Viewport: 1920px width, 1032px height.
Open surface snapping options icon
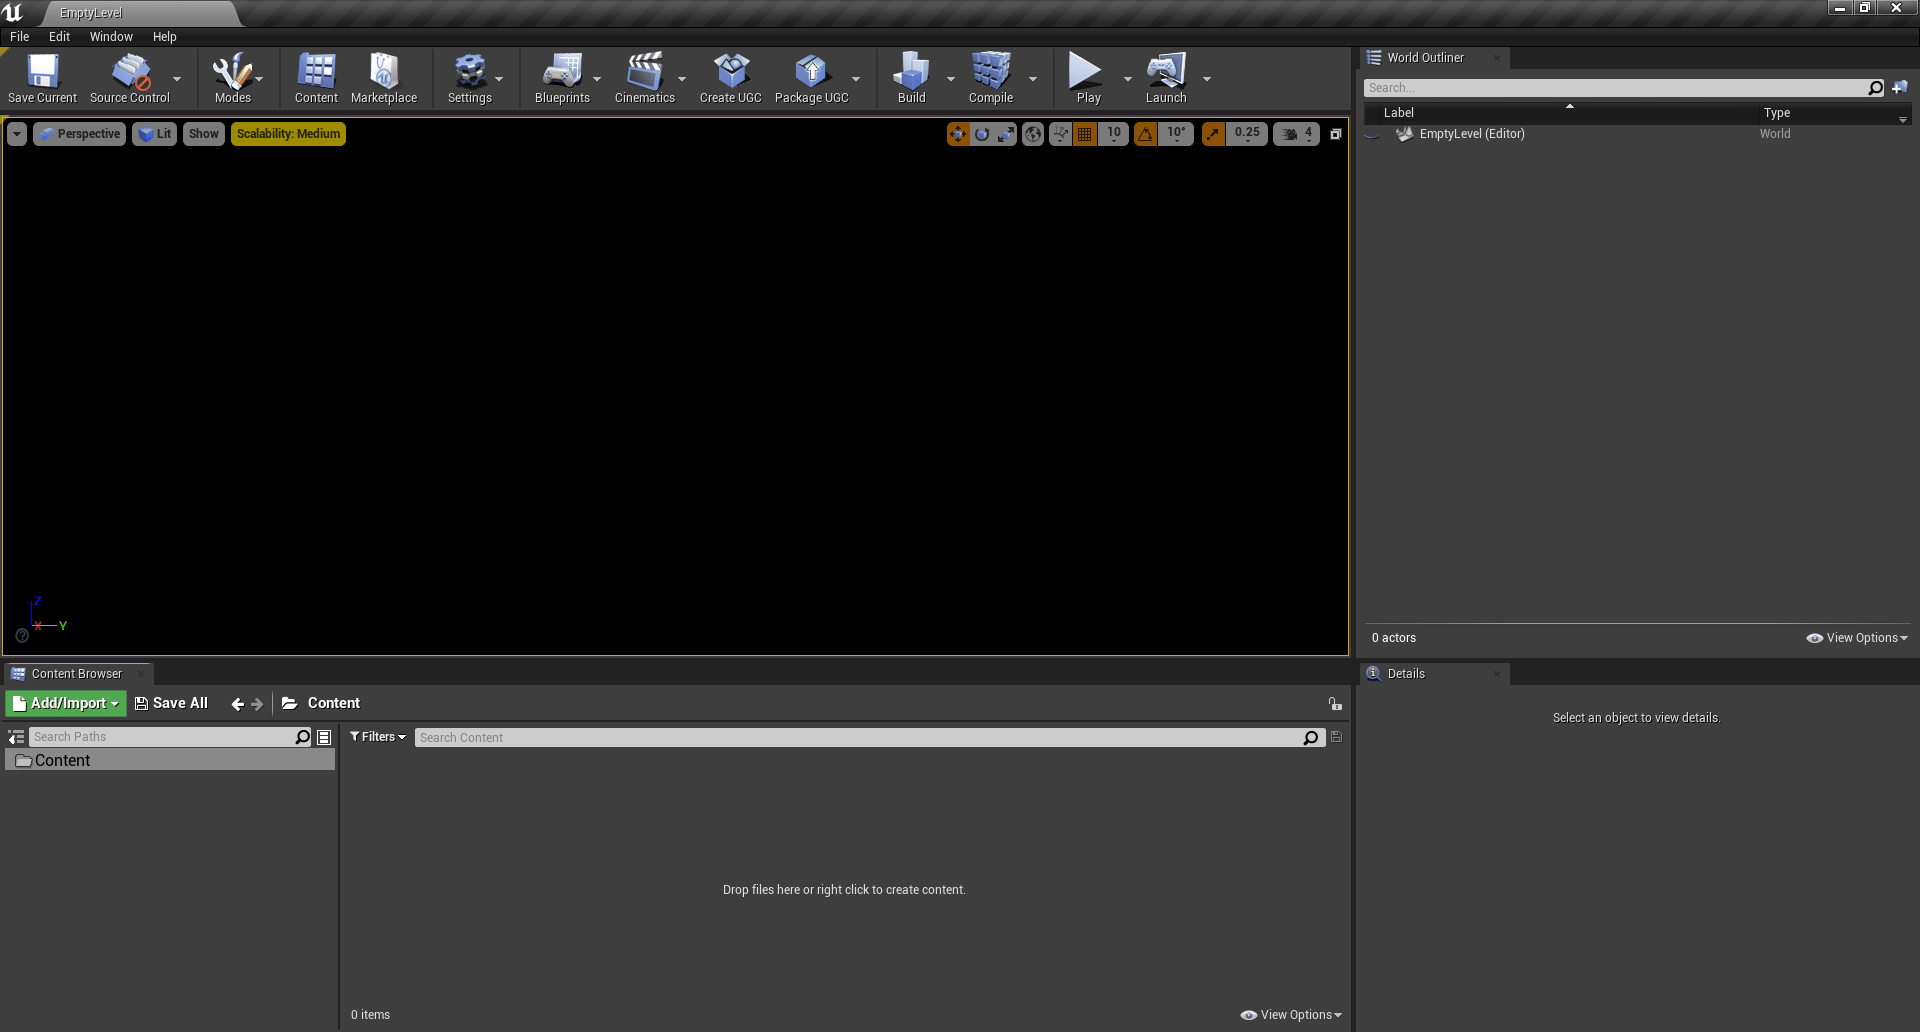click(1060, 134)
